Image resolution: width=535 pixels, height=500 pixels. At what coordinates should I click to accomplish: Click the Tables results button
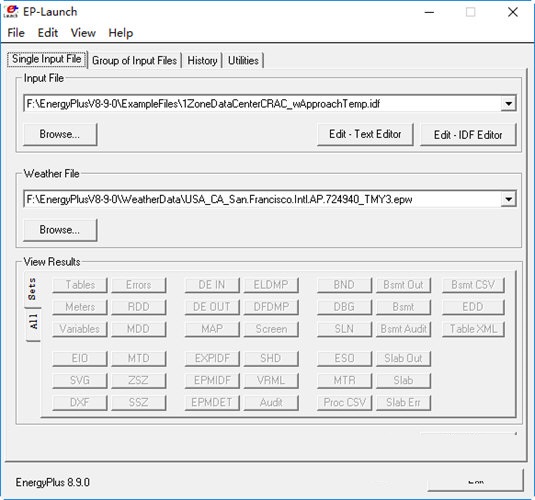[x=80, y=285]
